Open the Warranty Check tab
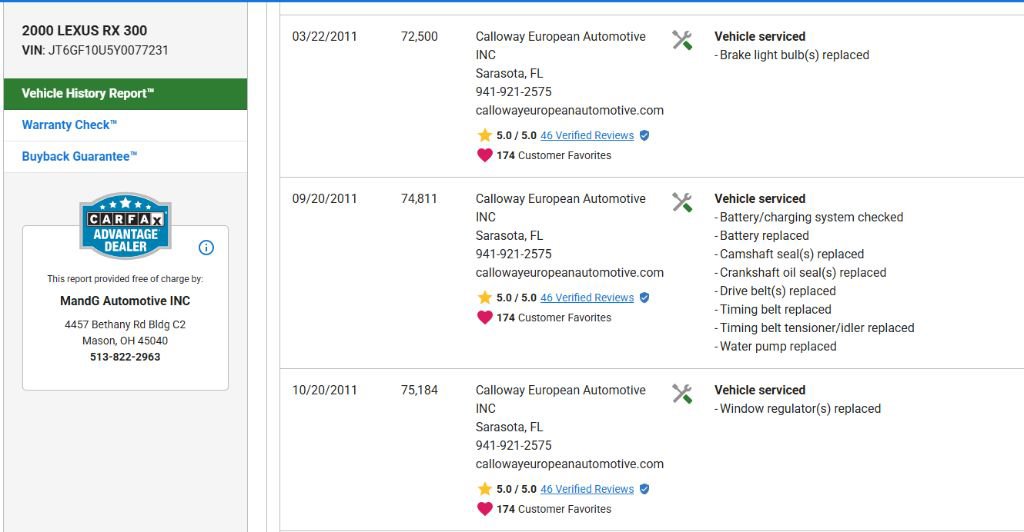Screen dimensions: 1024x532 [x=70, y=125]
